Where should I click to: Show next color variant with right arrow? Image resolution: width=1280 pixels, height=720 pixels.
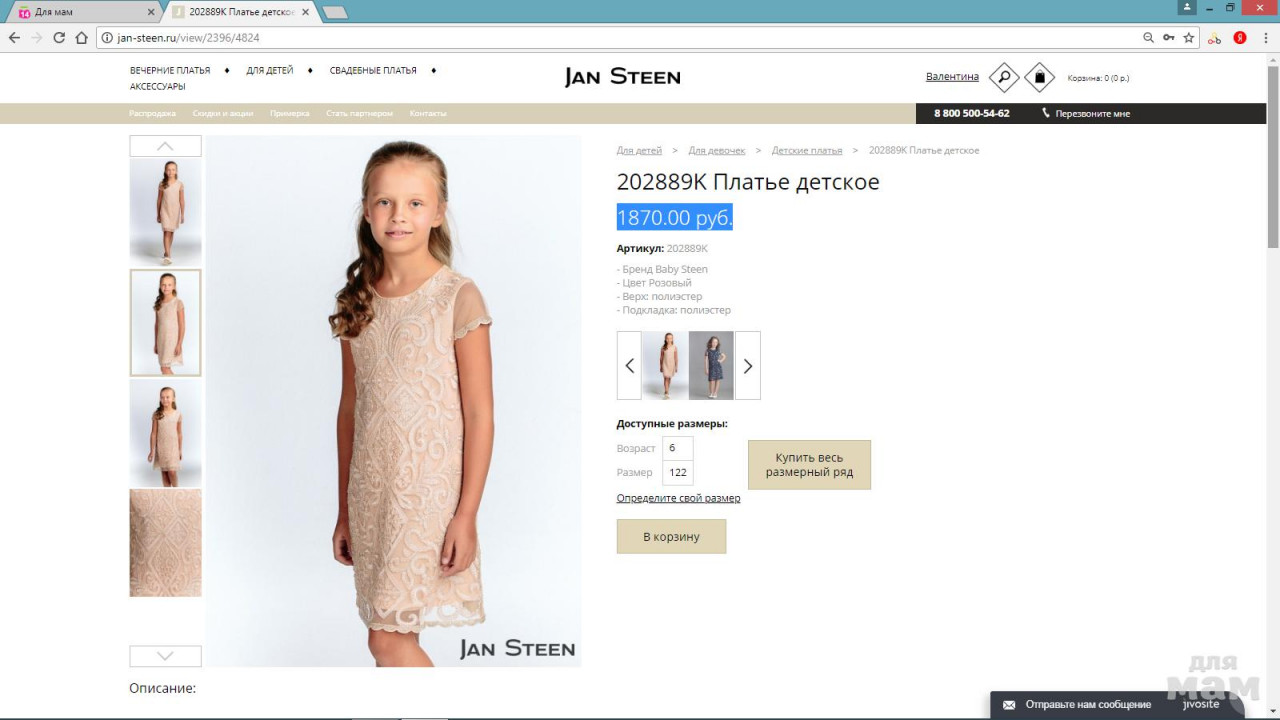click(x=747, y=366)
